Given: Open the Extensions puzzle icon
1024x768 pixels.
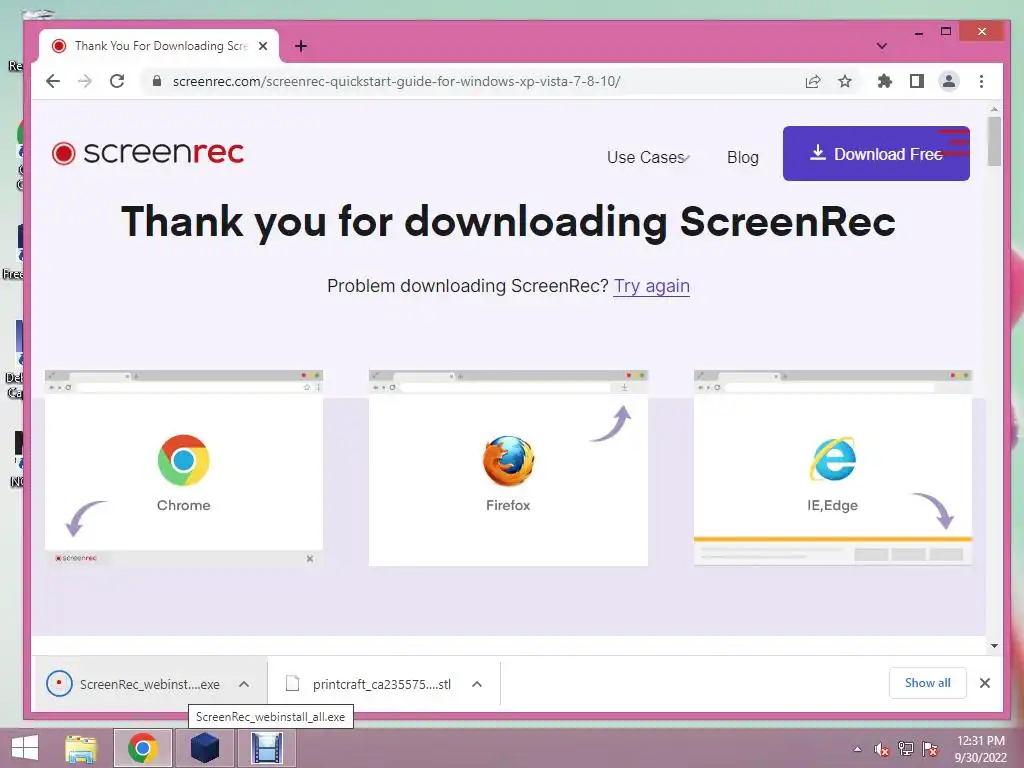Looking at the screenshot, I should tap(885, 81).
